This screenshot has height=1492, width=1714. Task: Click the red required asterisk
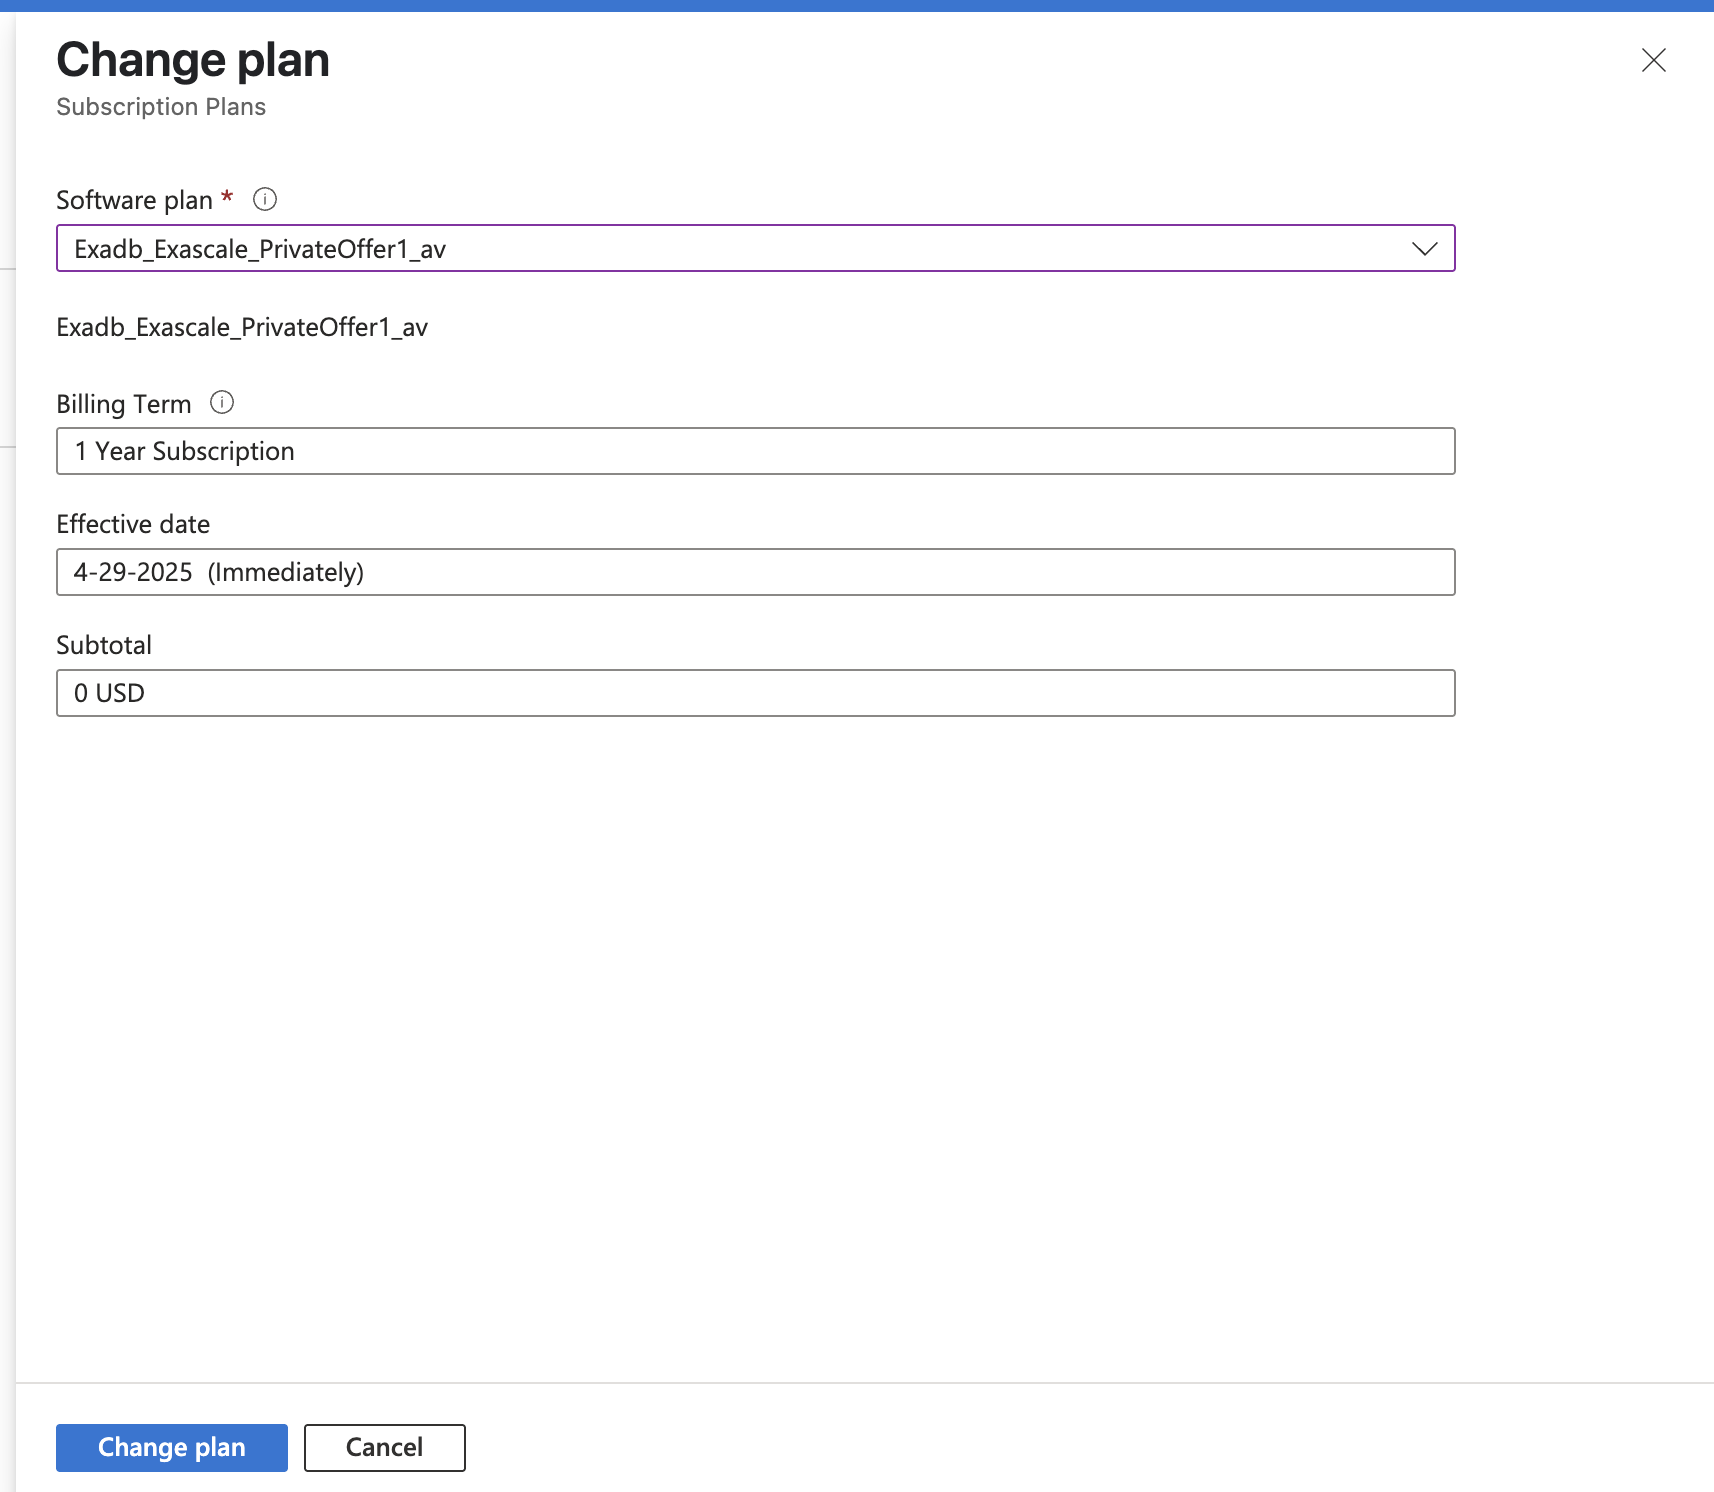(x=227, y=197)
